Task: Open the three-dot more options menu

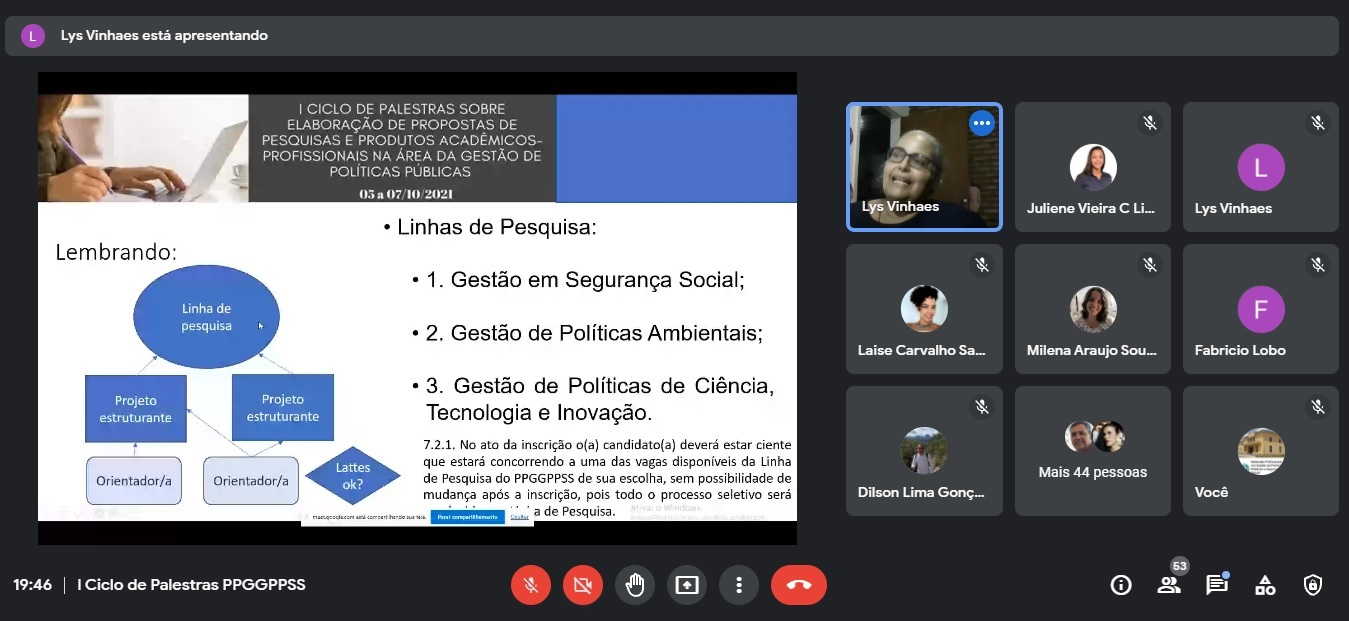Action: (x=739, y=585)
